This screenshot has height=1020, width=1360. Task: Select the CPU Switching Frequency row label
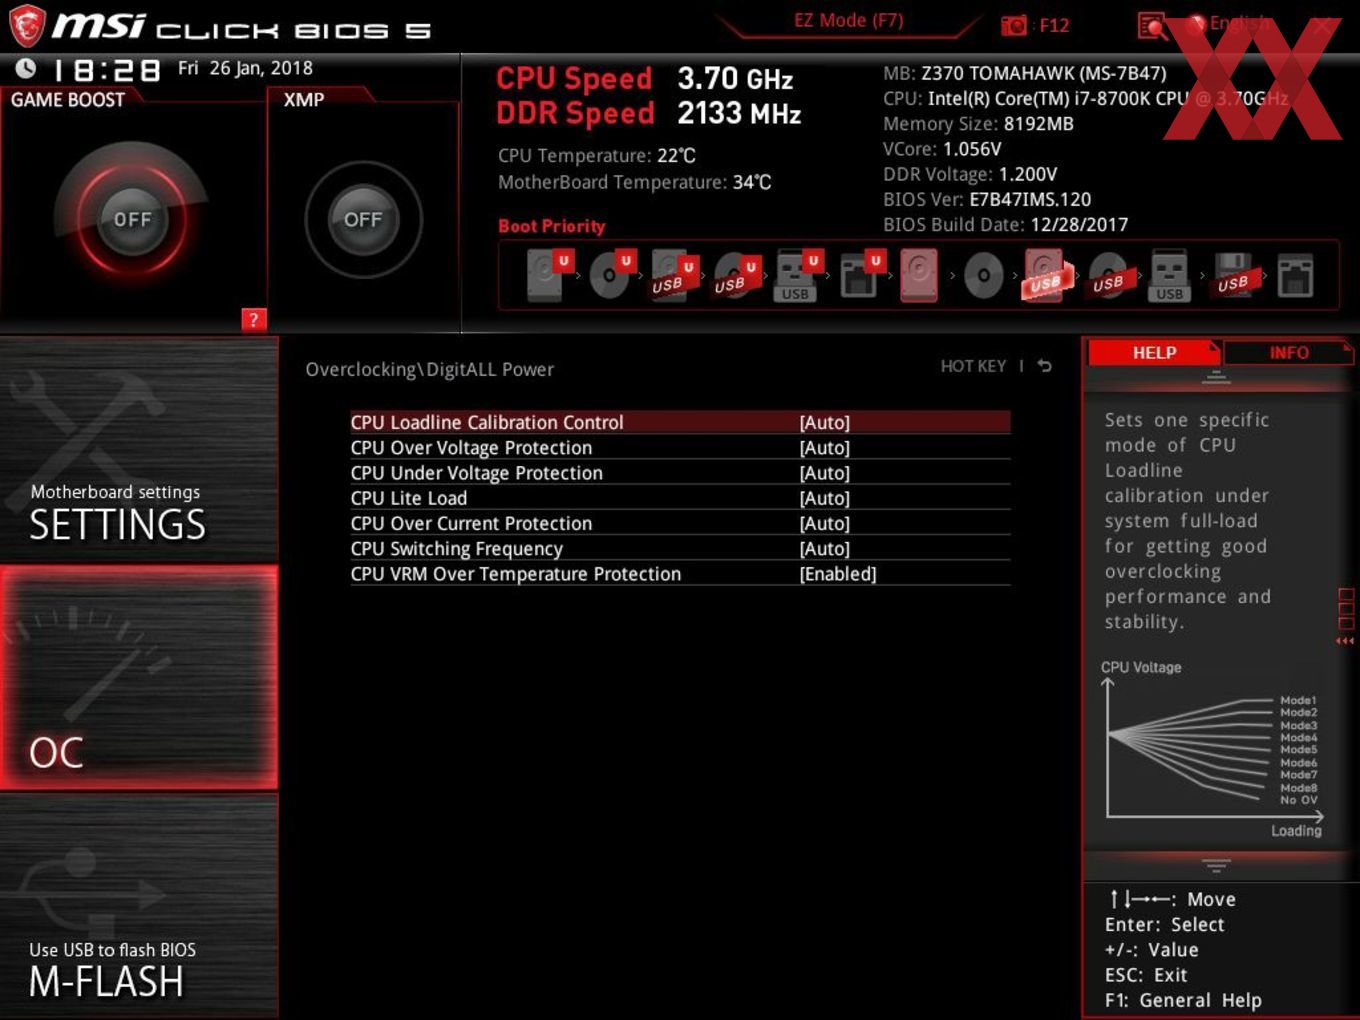click(x=457, y=548)
